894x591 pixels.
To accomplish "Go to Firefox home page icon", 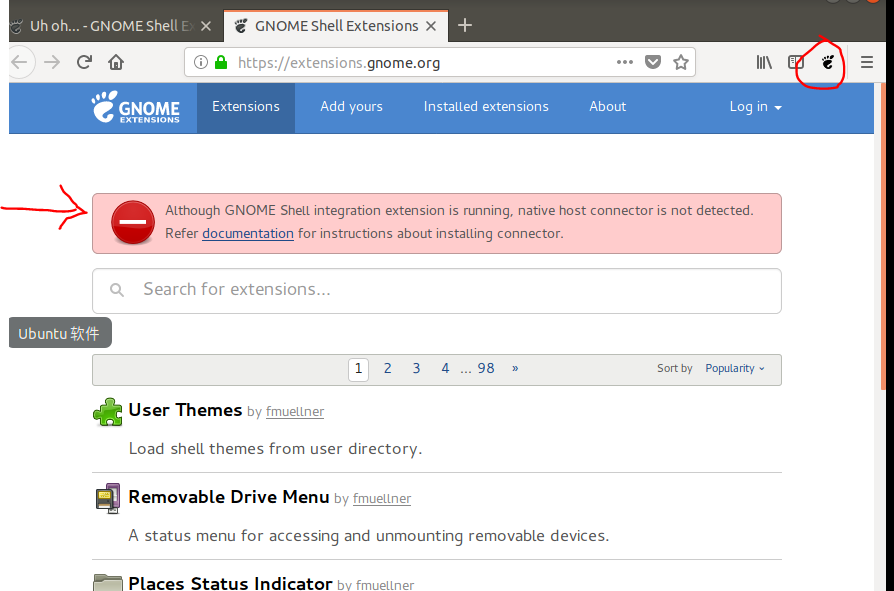I will click(116, 62).
